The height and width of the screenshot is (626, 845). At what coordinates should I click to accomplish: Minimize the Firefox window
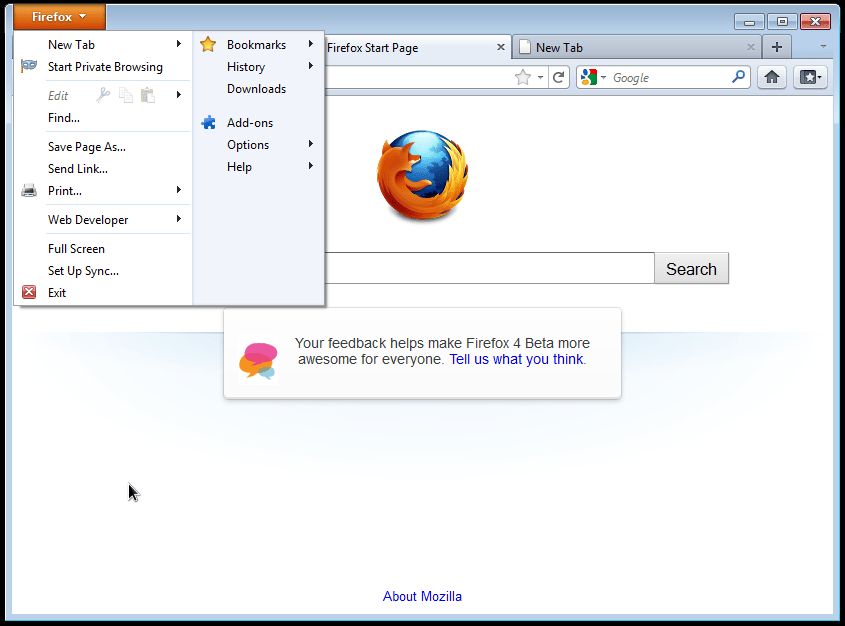pyautogui.click(x=749, y=22)
